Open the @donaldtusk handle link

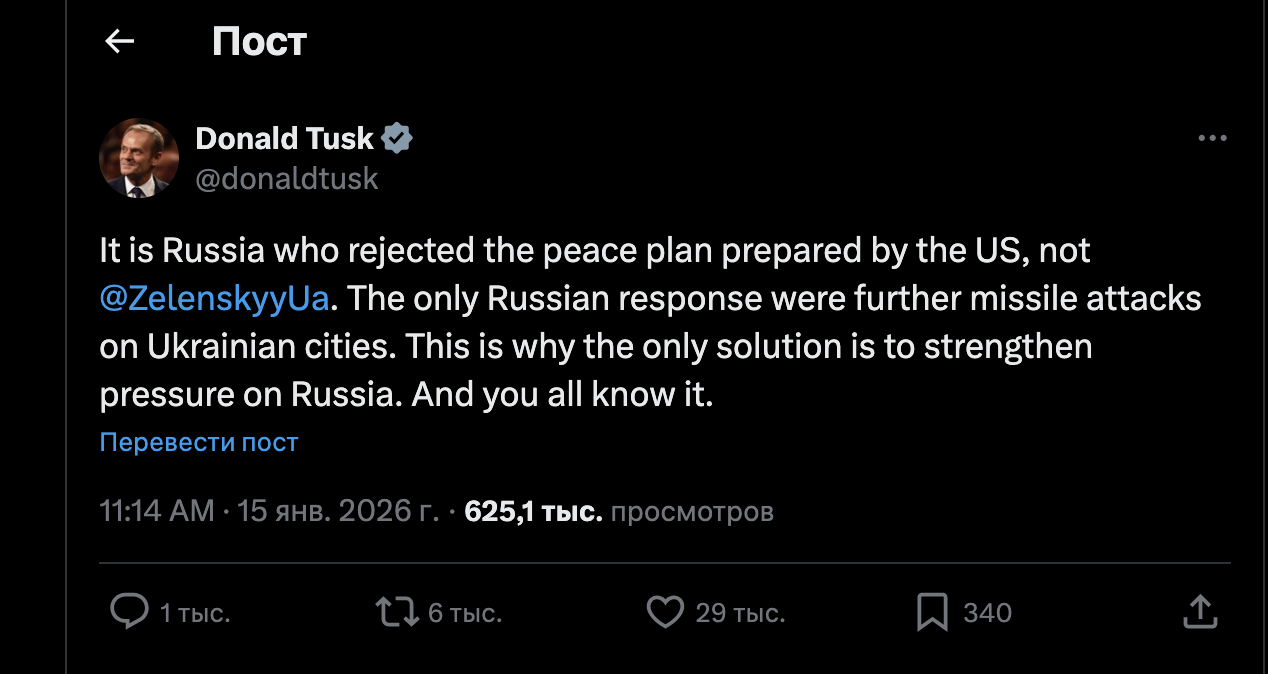pyautogui.click(x=287, y=178)
